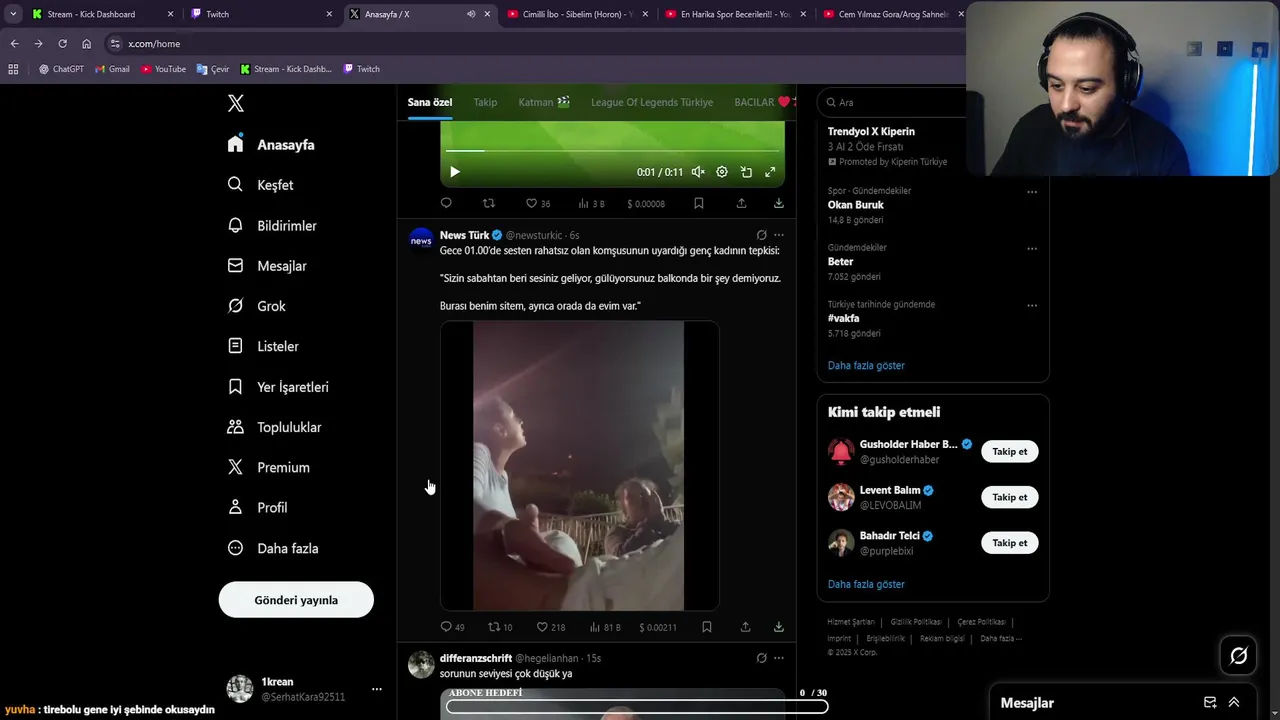Like the post with 36 likes
1280x720 pixels.
538,203
